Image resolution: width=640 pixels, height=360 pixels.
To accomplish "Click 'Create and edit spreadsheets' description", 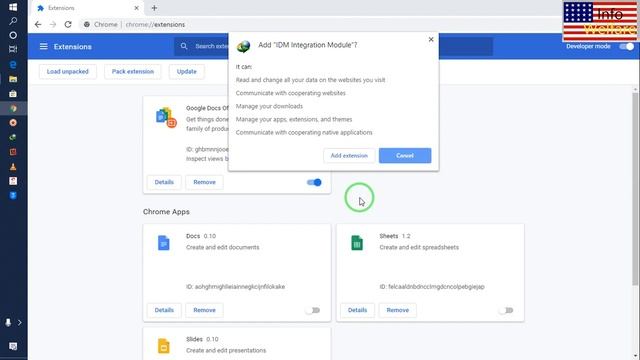I will tap(419, 247).
